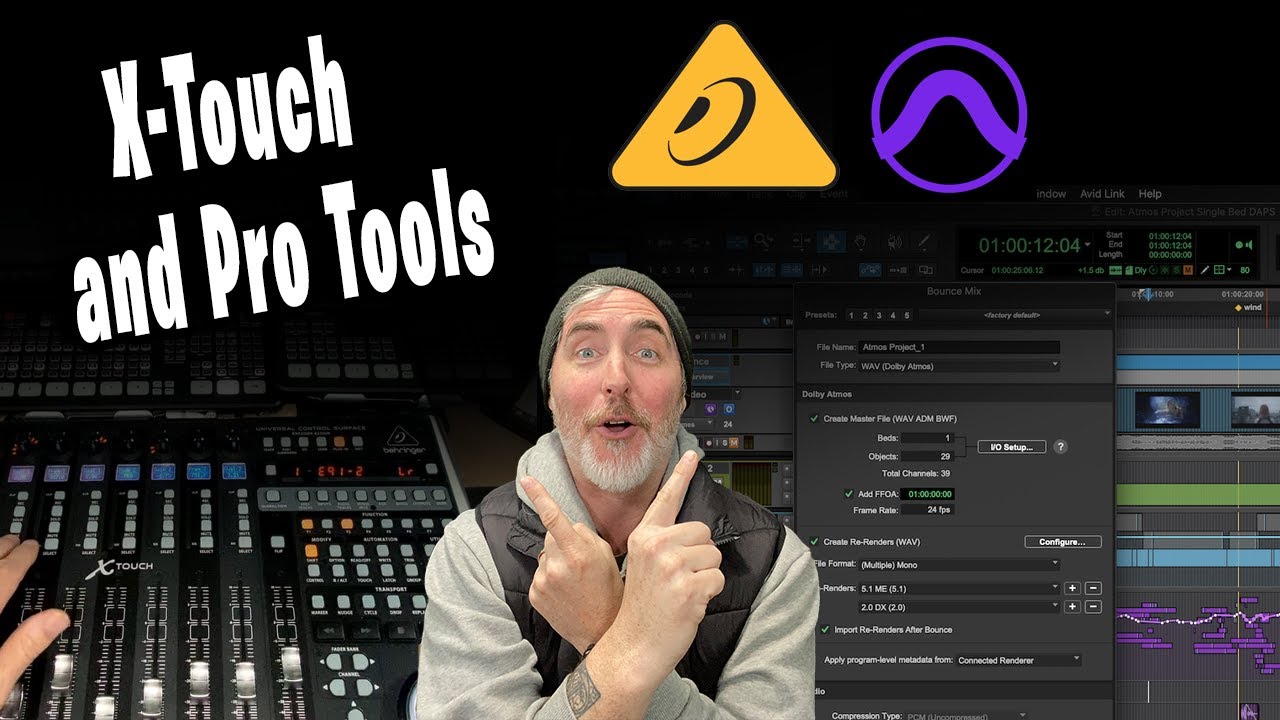
Task: Open the grid value dropdown near 80
Action: 1228,270
